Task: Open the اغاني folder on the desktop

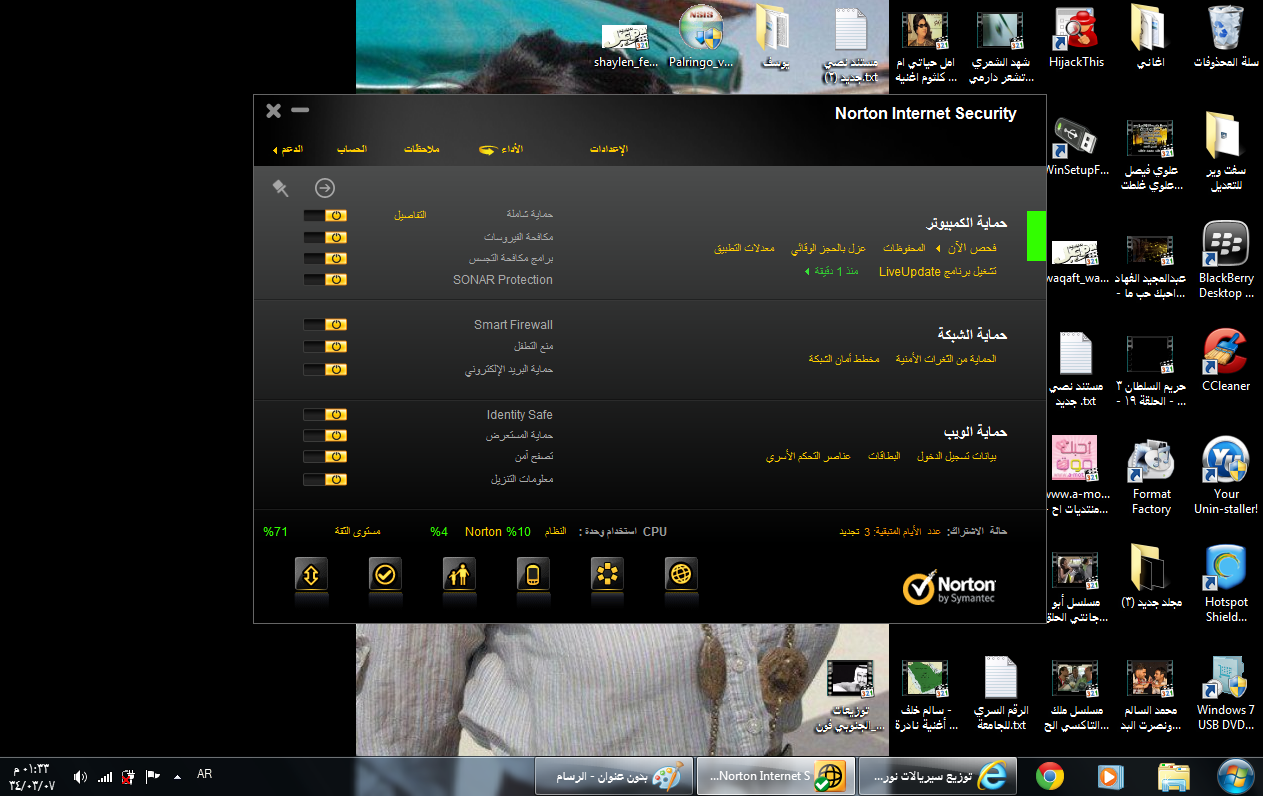Action: click(x=1151, y=37)
